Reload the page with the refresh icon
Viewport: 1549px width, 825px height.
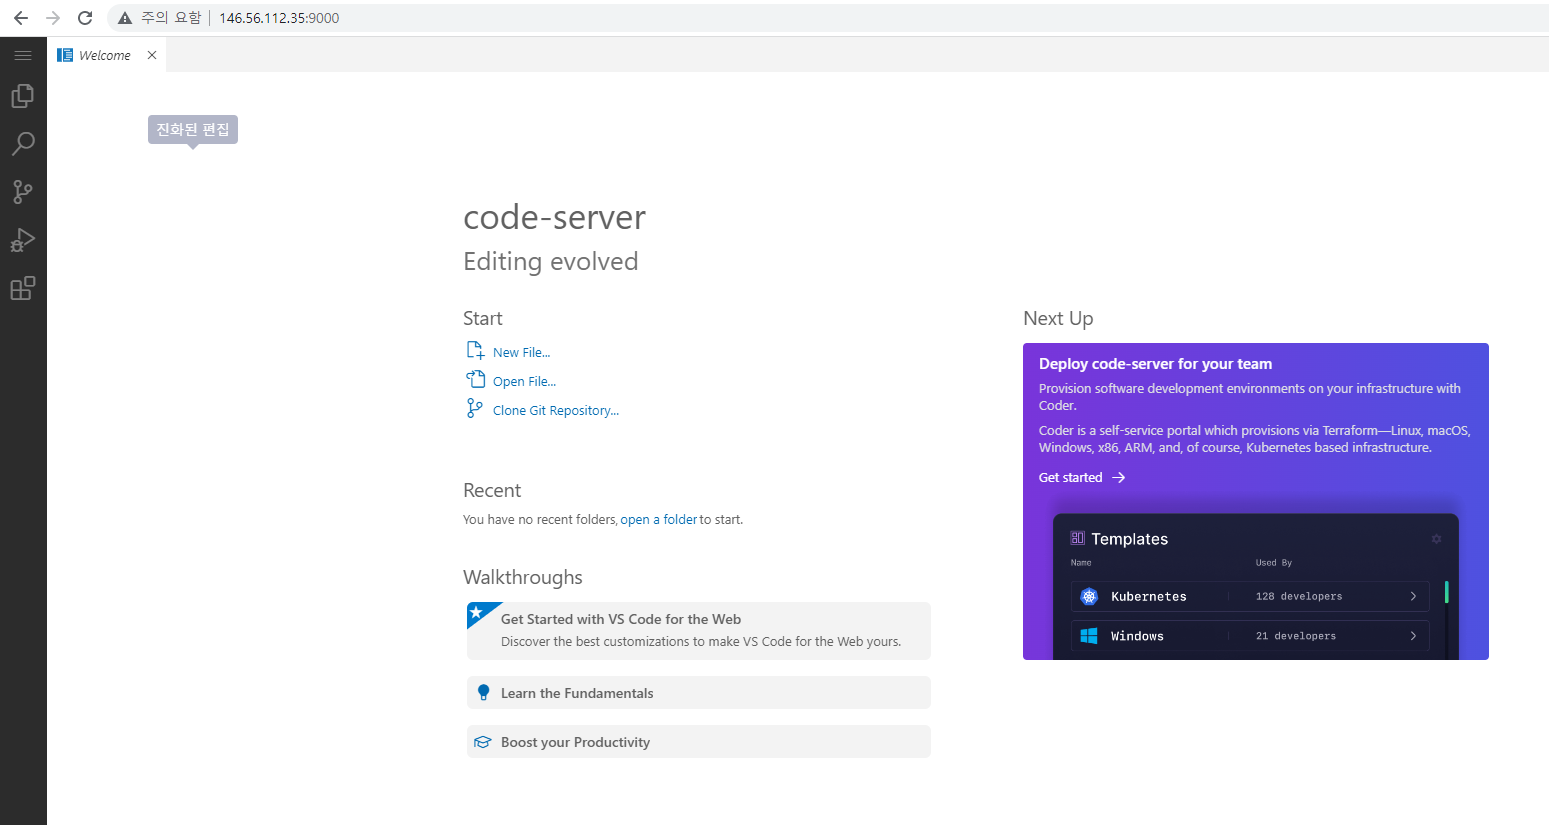pos(85,18)
